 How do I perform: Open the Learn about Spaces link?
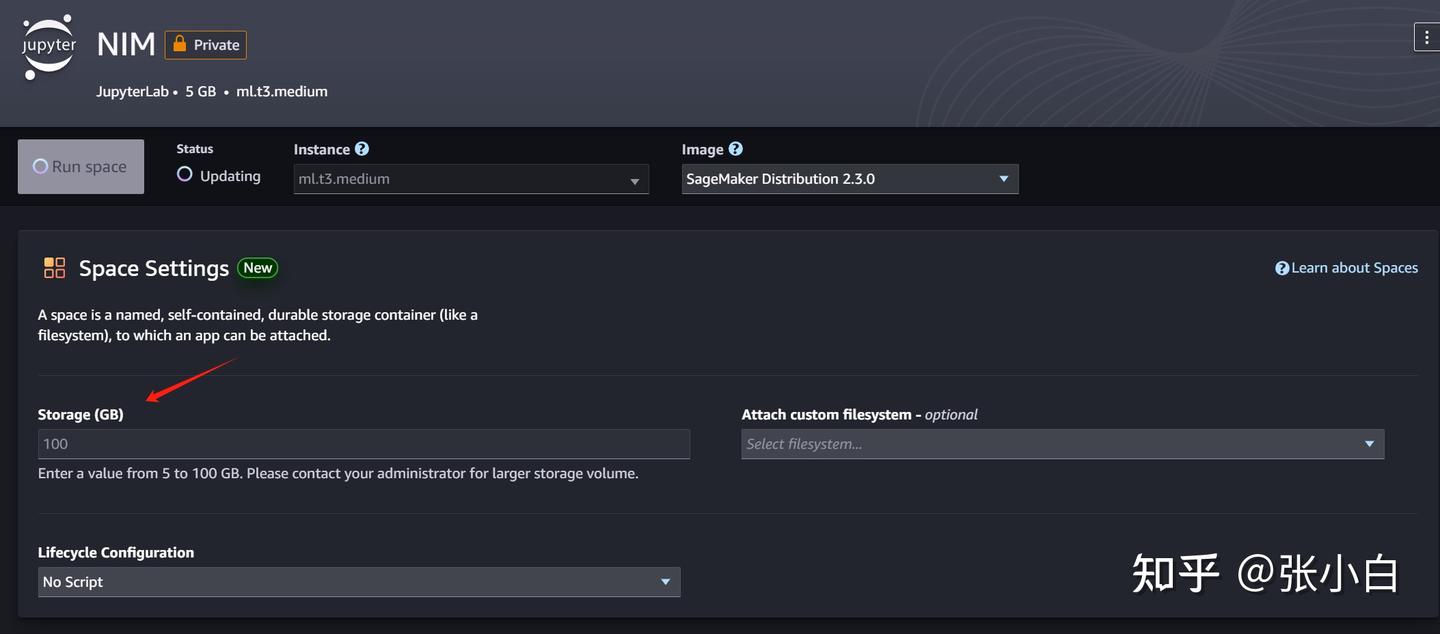1346,268
